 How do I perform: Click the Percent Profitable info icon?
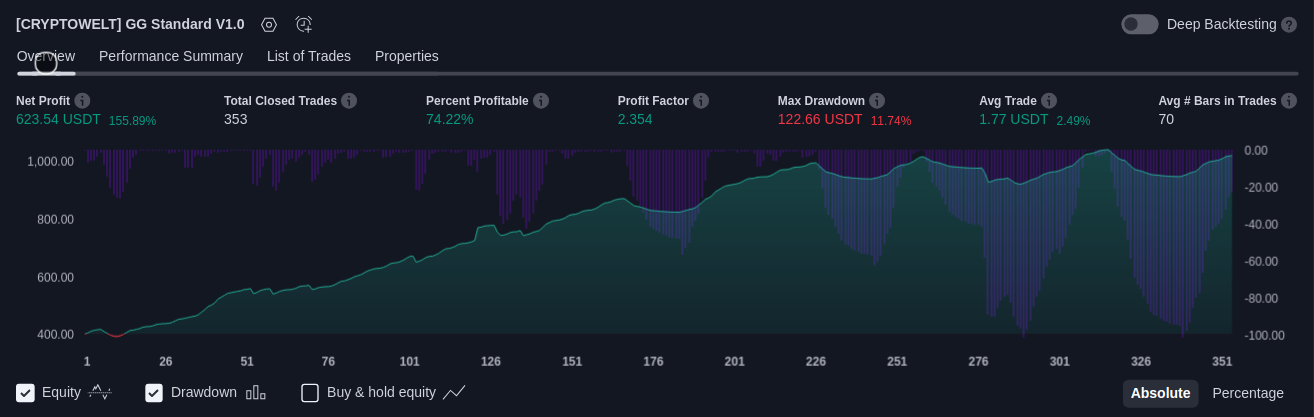click(x=541, y=101)
